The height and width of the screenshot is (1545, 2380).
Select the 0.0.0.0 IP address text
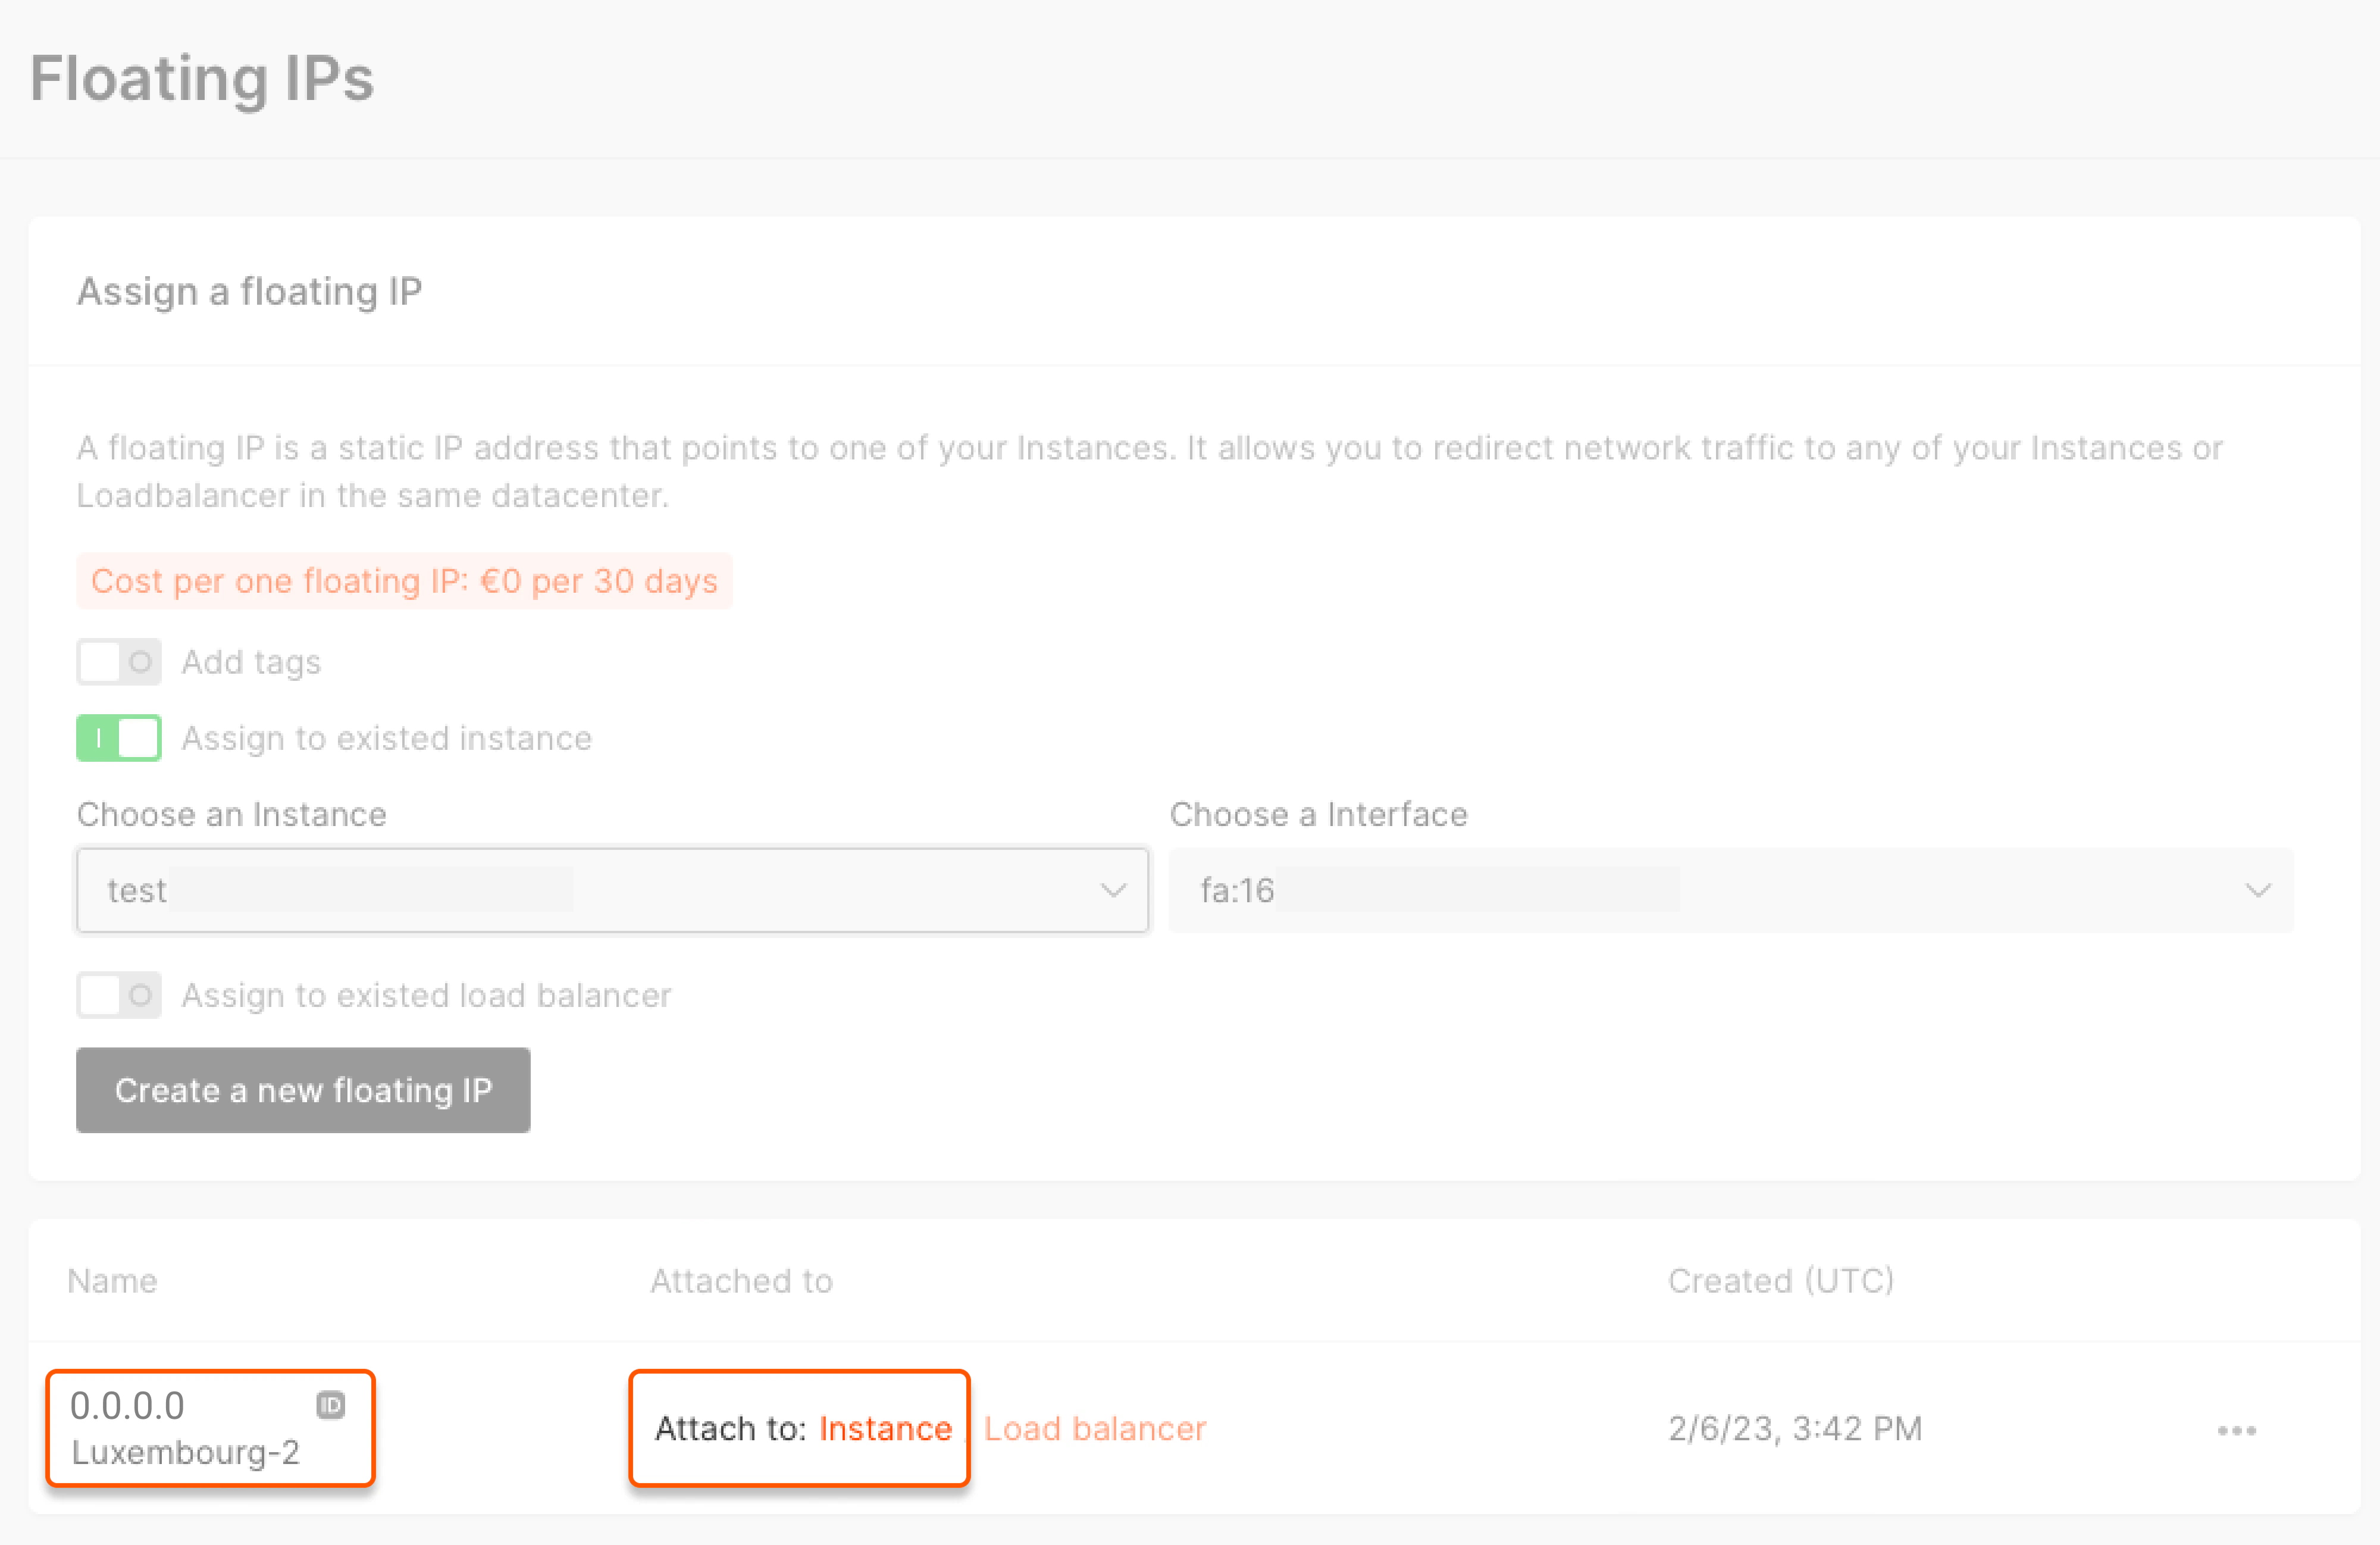(x=127, y=1405)
